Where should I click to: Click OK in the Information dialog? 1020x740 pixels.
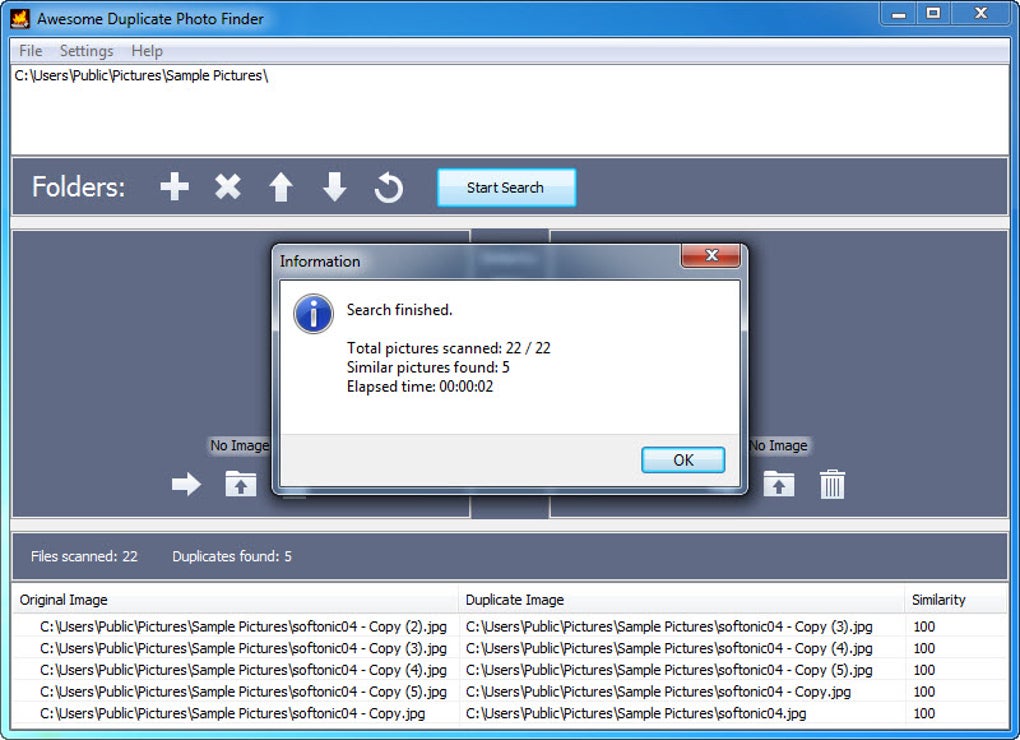[x=683, y=460]
